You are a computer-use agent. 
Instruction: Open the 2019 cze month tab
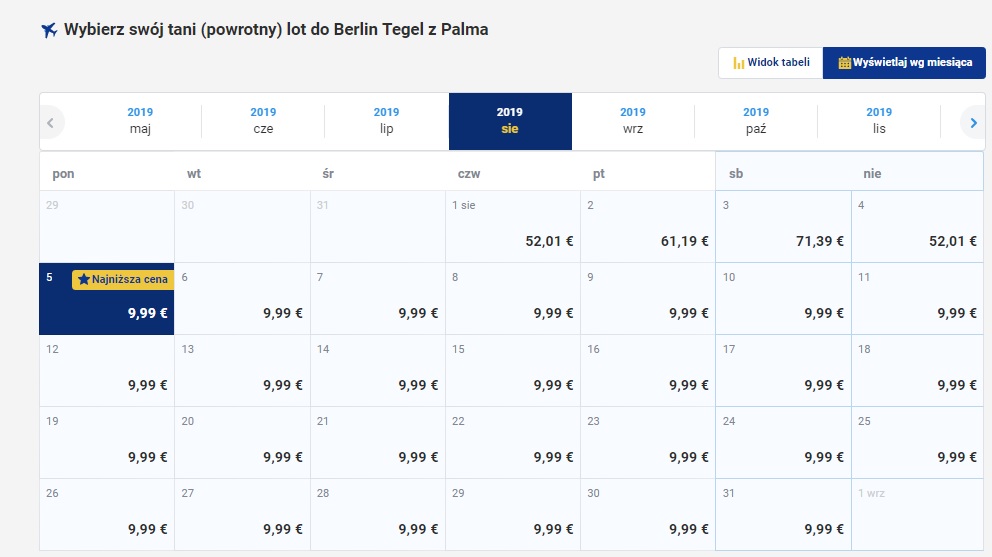click(263, 121)
